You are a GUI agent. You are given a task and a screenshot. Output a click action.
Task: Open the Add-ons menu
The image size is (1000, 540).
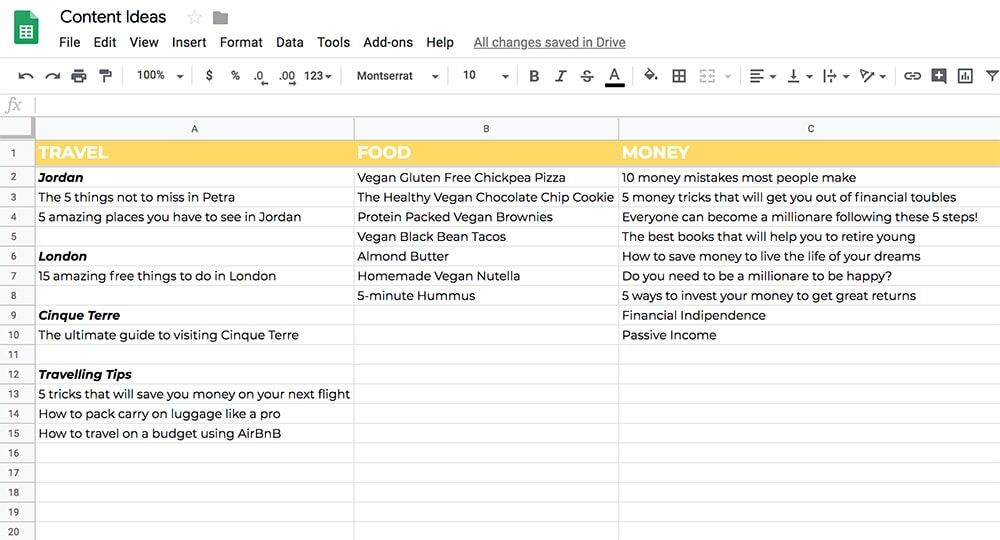(388, 42)
